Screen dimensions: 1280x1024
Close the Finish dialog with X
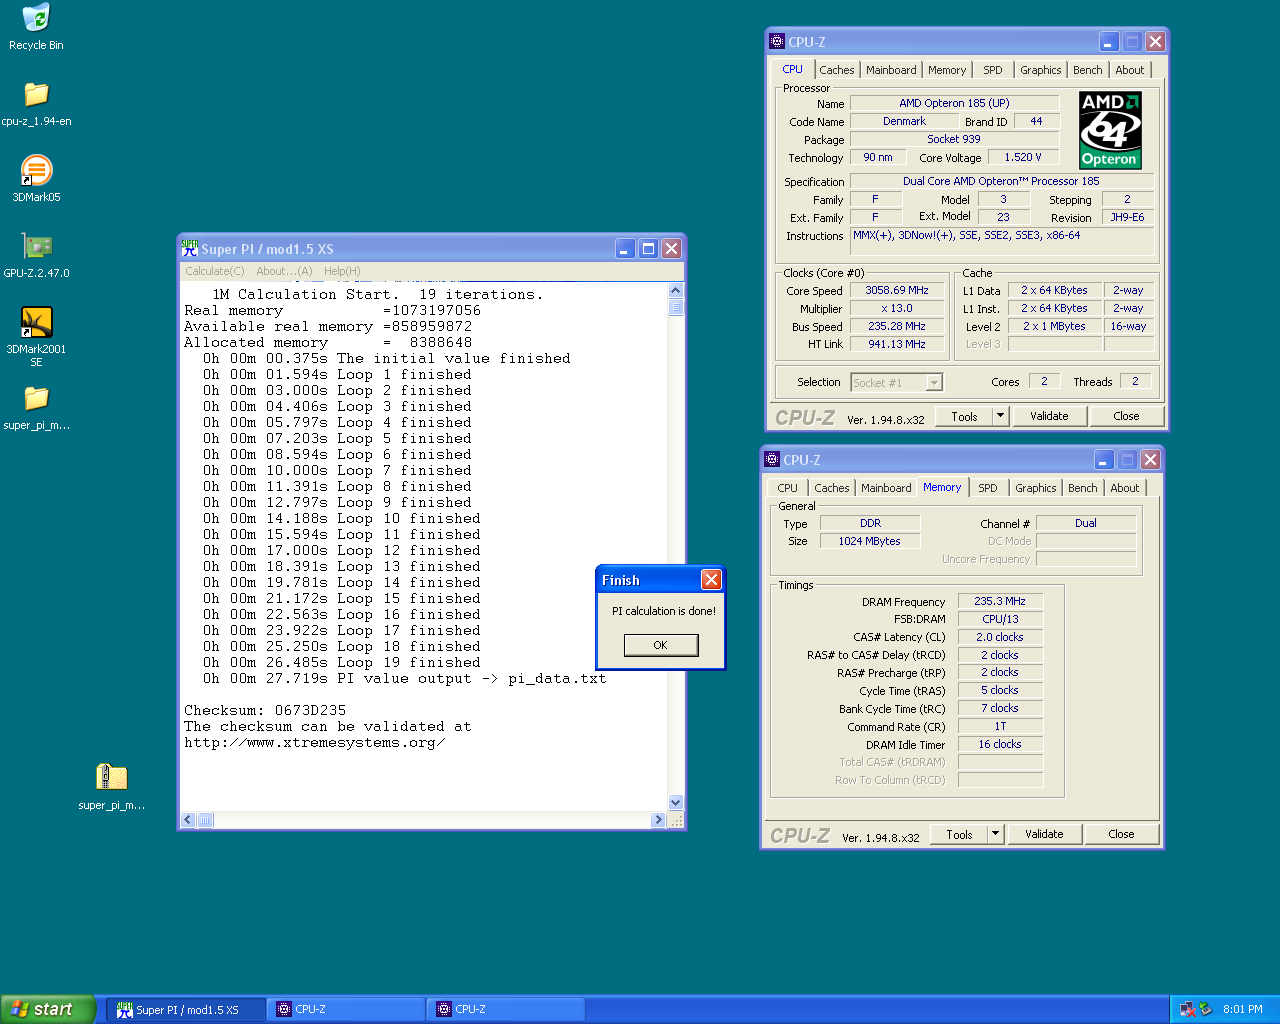coord(711,580)
